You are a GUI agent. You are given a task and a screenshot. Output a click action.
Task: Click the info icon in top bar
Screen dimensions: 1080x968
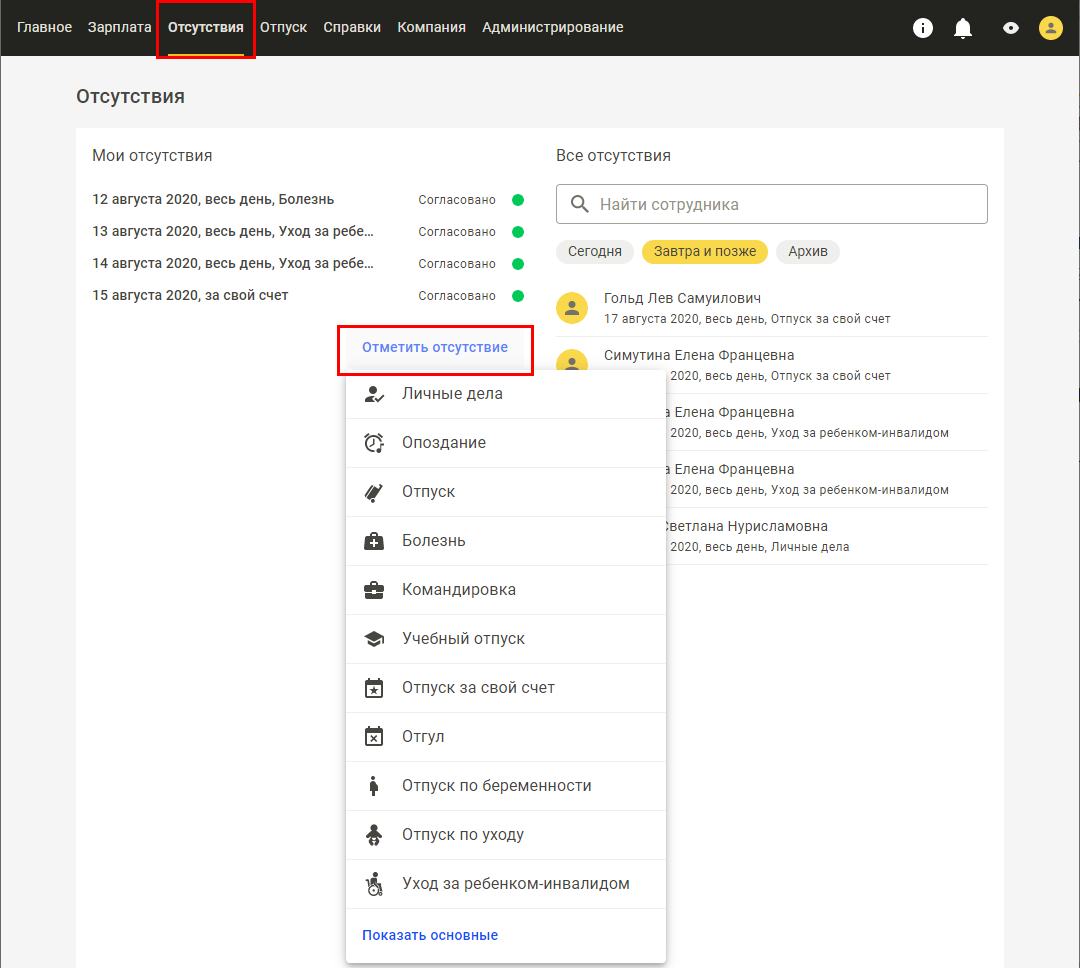(923, 28)
